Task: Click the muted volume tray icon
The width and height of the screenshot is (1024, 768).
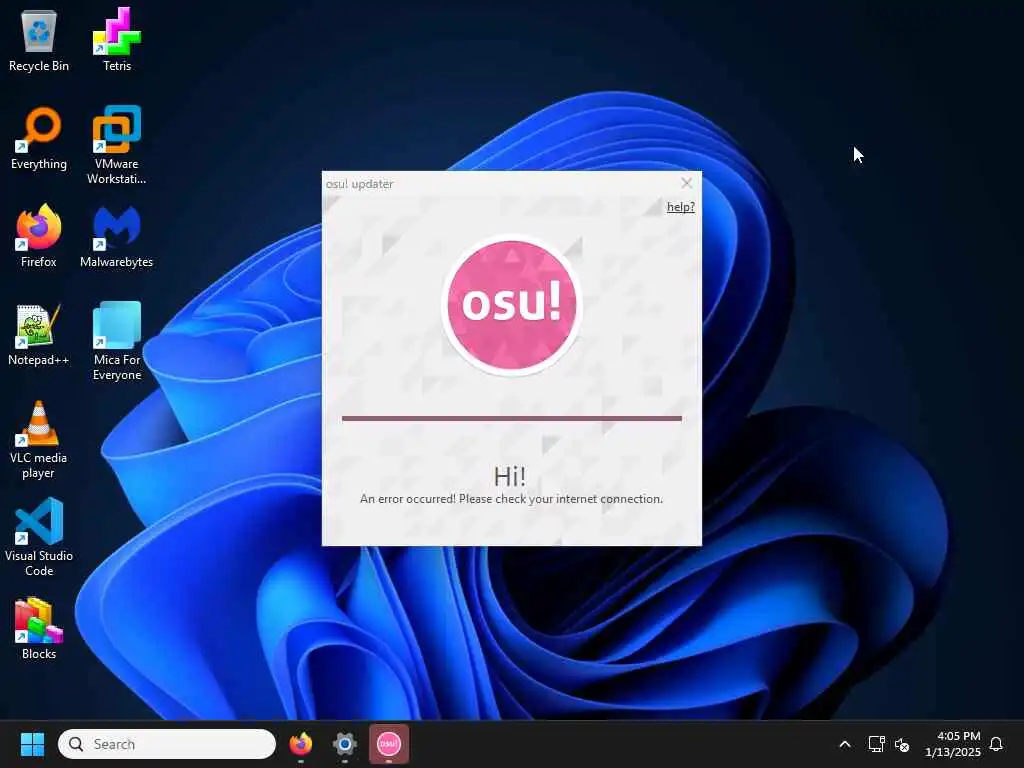Action: (x=902, y=744)
